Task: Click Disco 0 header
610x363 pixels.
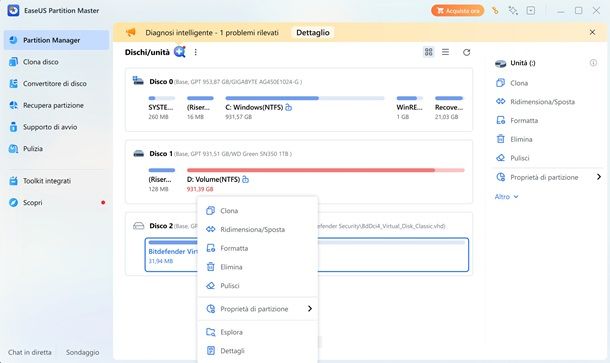Action: (x=161, y=82)
